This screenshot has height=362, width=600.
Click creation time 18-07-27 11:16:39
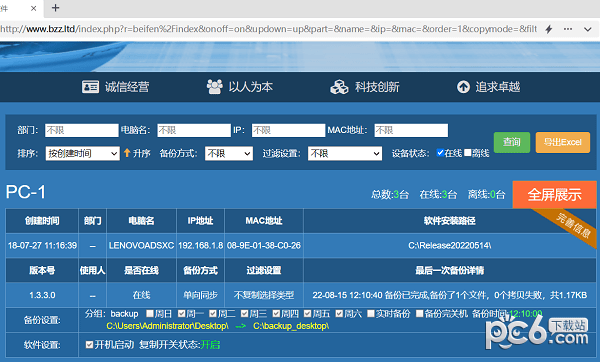[42, 245]
